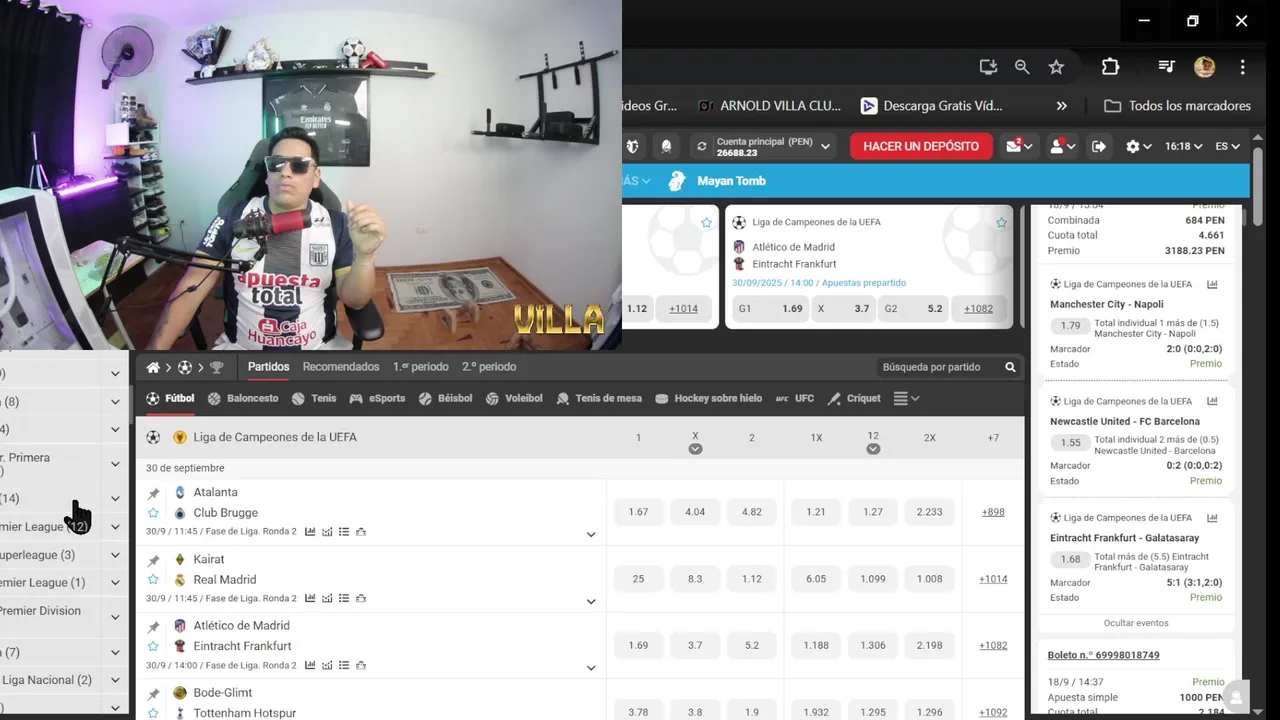Click the Chrome extensions puzzle icon

point(1110,67)
